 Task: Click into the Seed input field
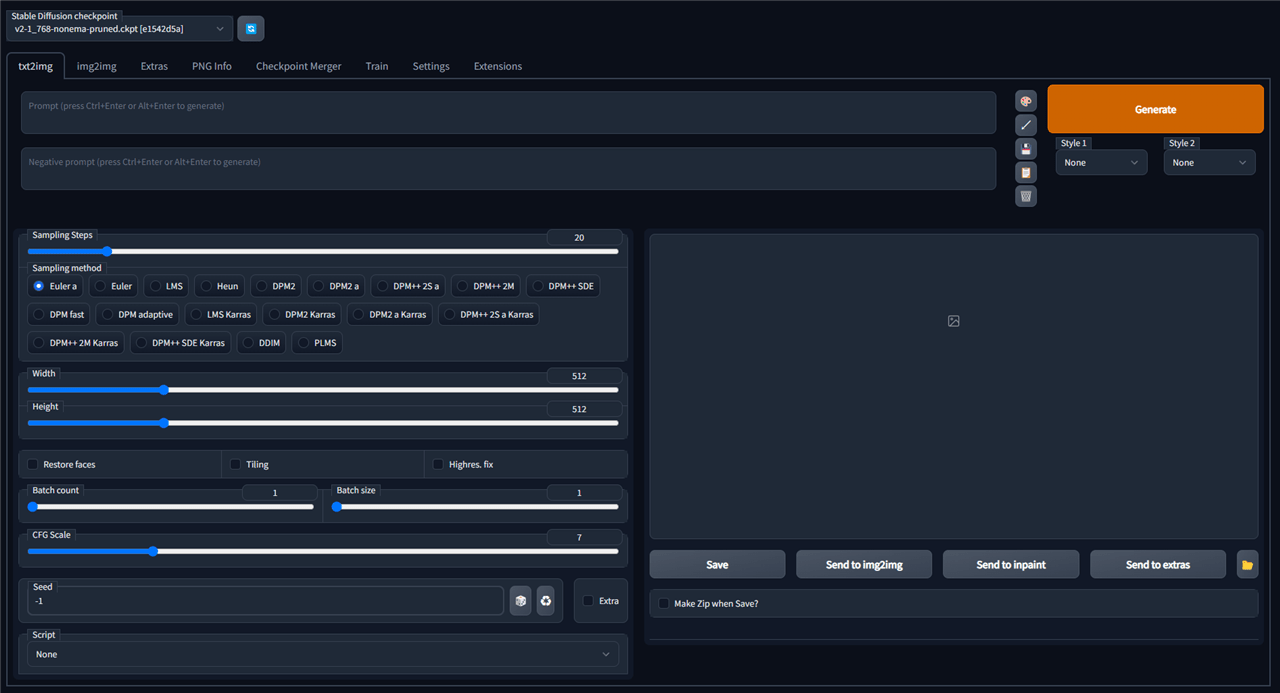click(x=266, y=601)
